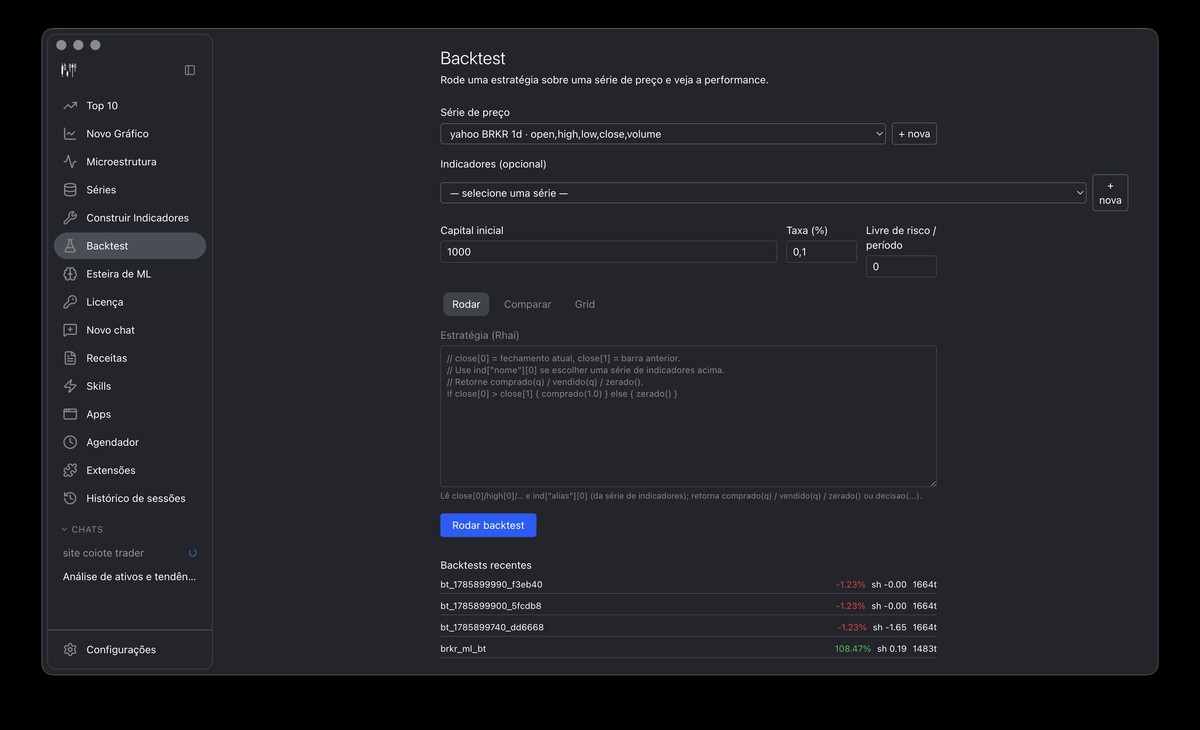1200x730 pixels.
Task: Open Histórico de sessões history icon
Action: pyautogui.click(x=70, y=498)
